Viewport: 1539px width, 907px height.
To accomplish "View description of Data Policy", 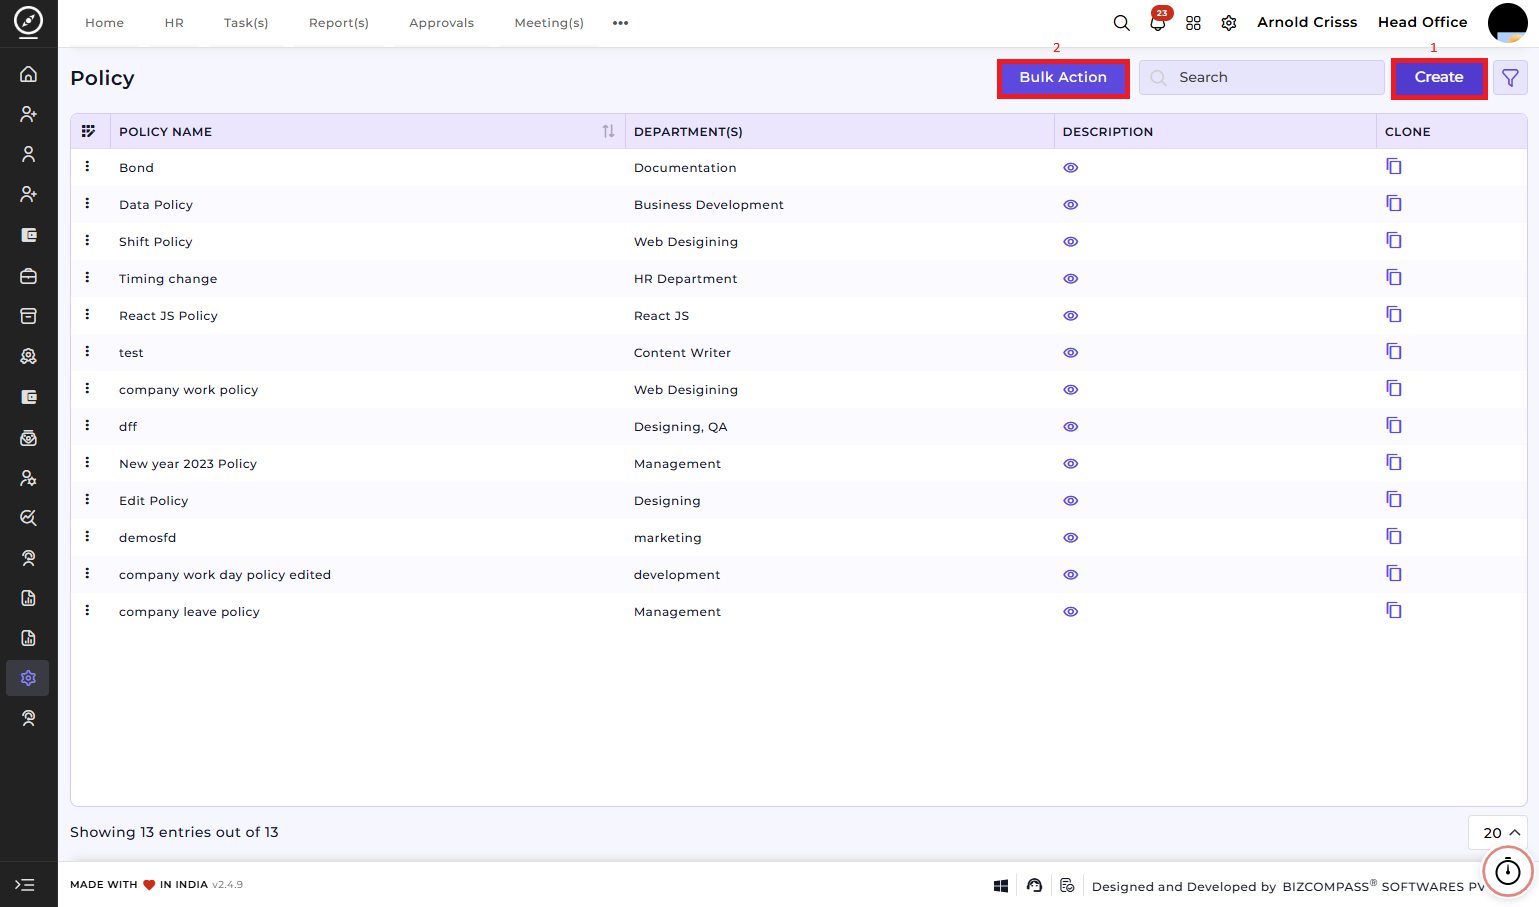I will pyautogui.click(x=1070, y=205).
